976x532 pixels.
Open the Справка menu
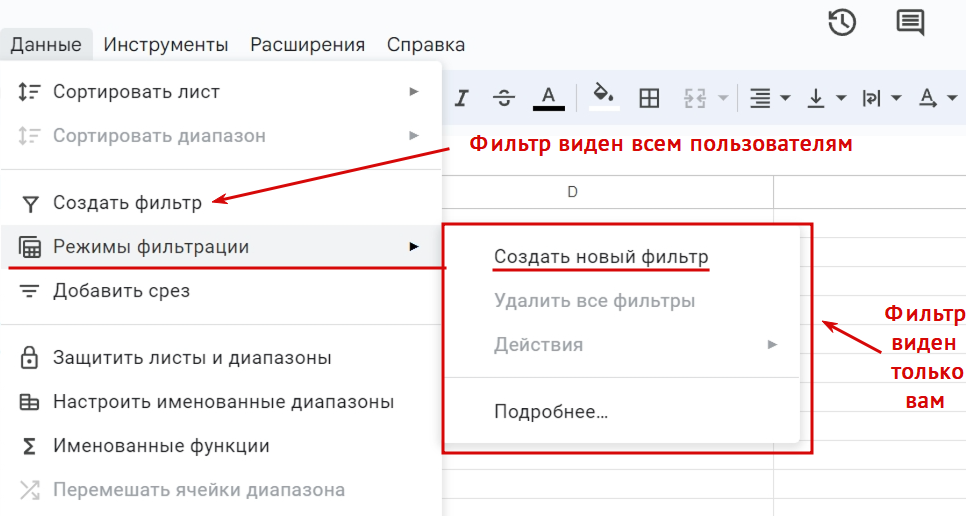pos(425,45)
